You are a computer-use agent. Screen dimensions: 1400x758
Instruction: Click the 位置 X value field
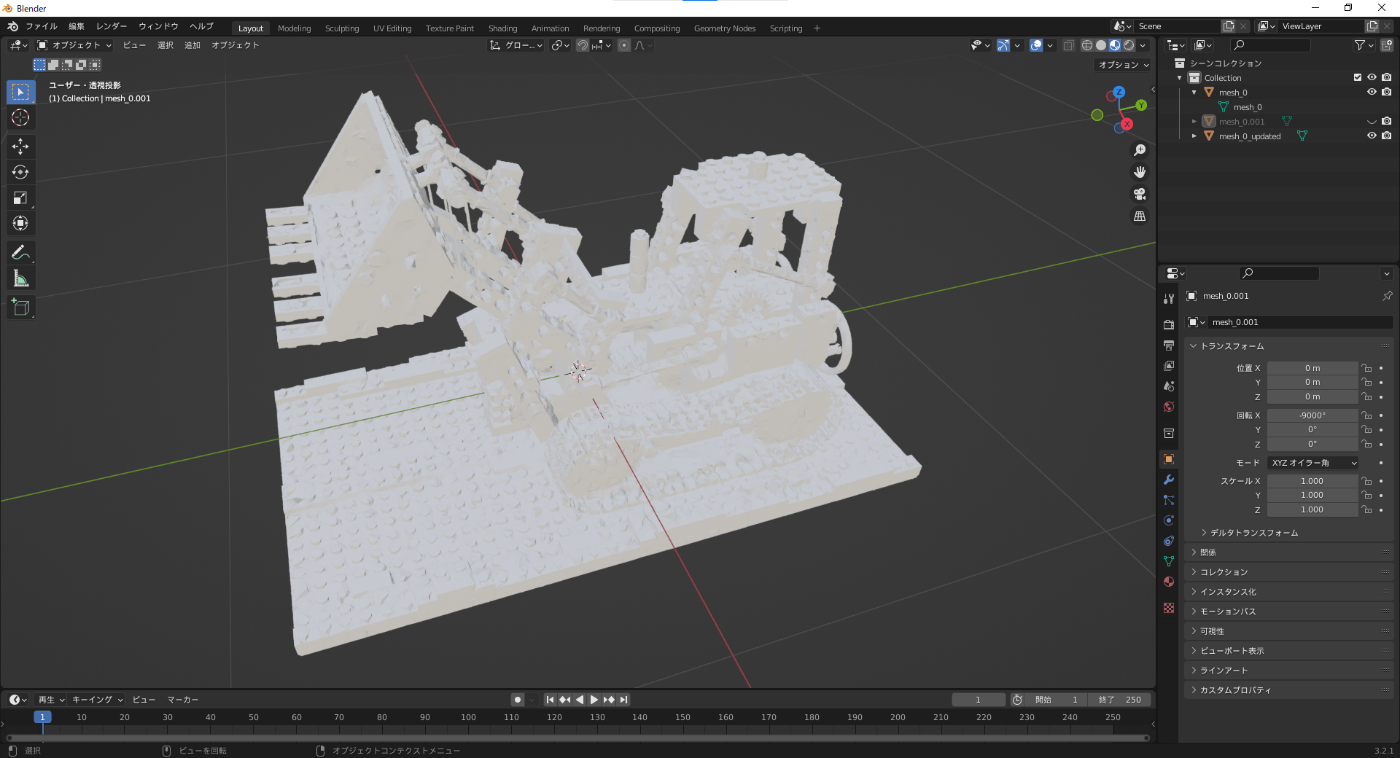point(1312,368)
